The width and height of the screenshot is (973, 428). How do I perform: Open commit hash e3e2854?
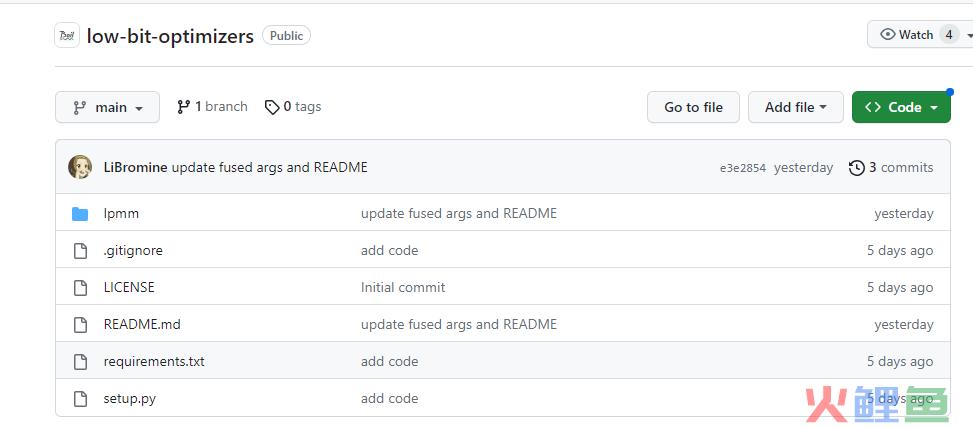(742, 168)
